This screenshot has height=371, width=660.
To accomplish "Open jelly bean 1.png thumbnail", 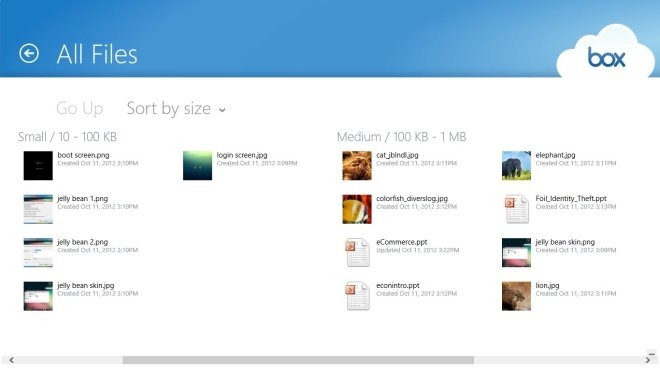I will point(38,209).
